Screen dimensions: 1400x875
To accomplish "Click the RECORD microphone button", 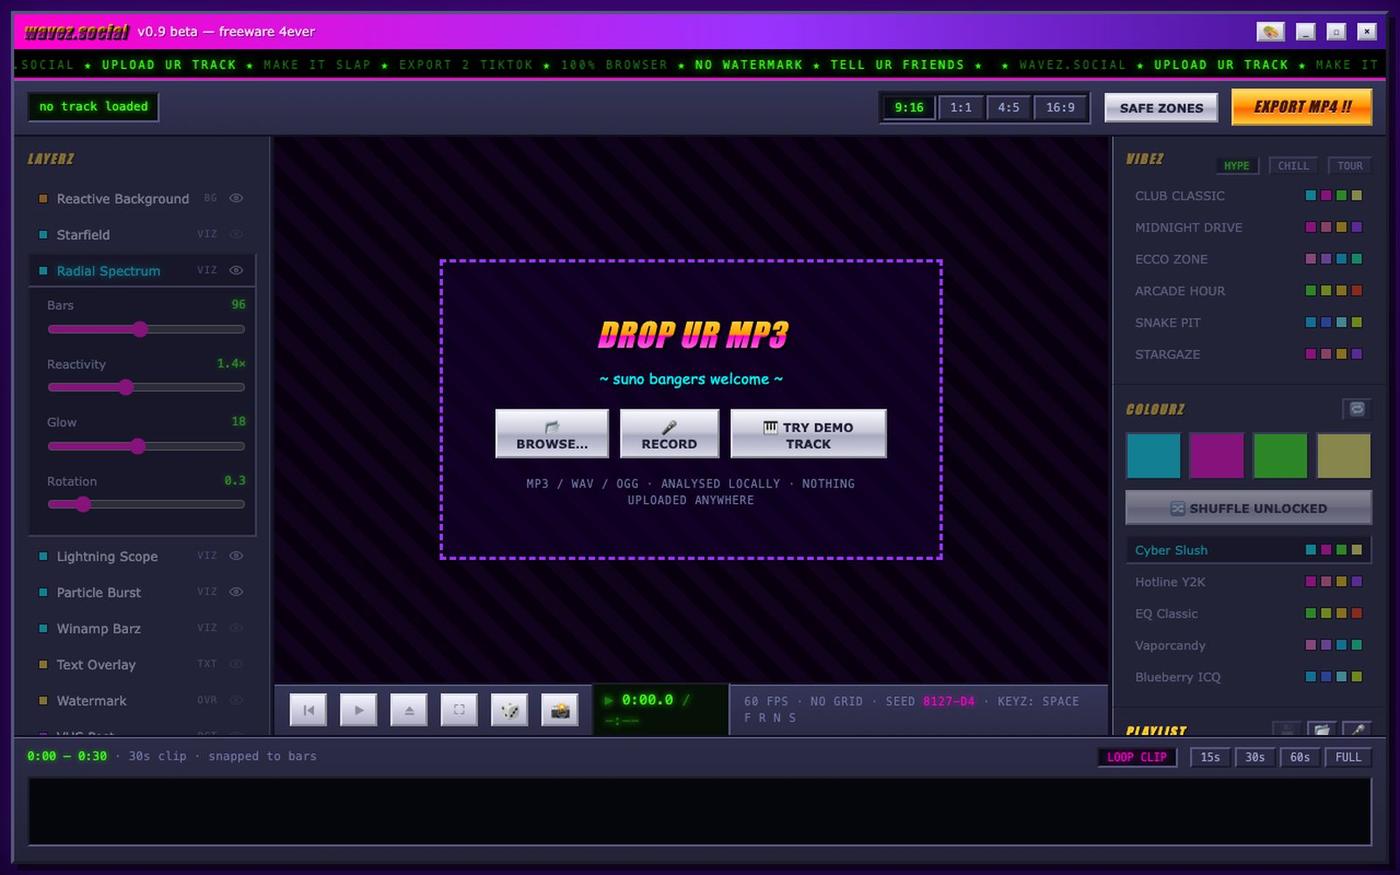I will 669,434.
